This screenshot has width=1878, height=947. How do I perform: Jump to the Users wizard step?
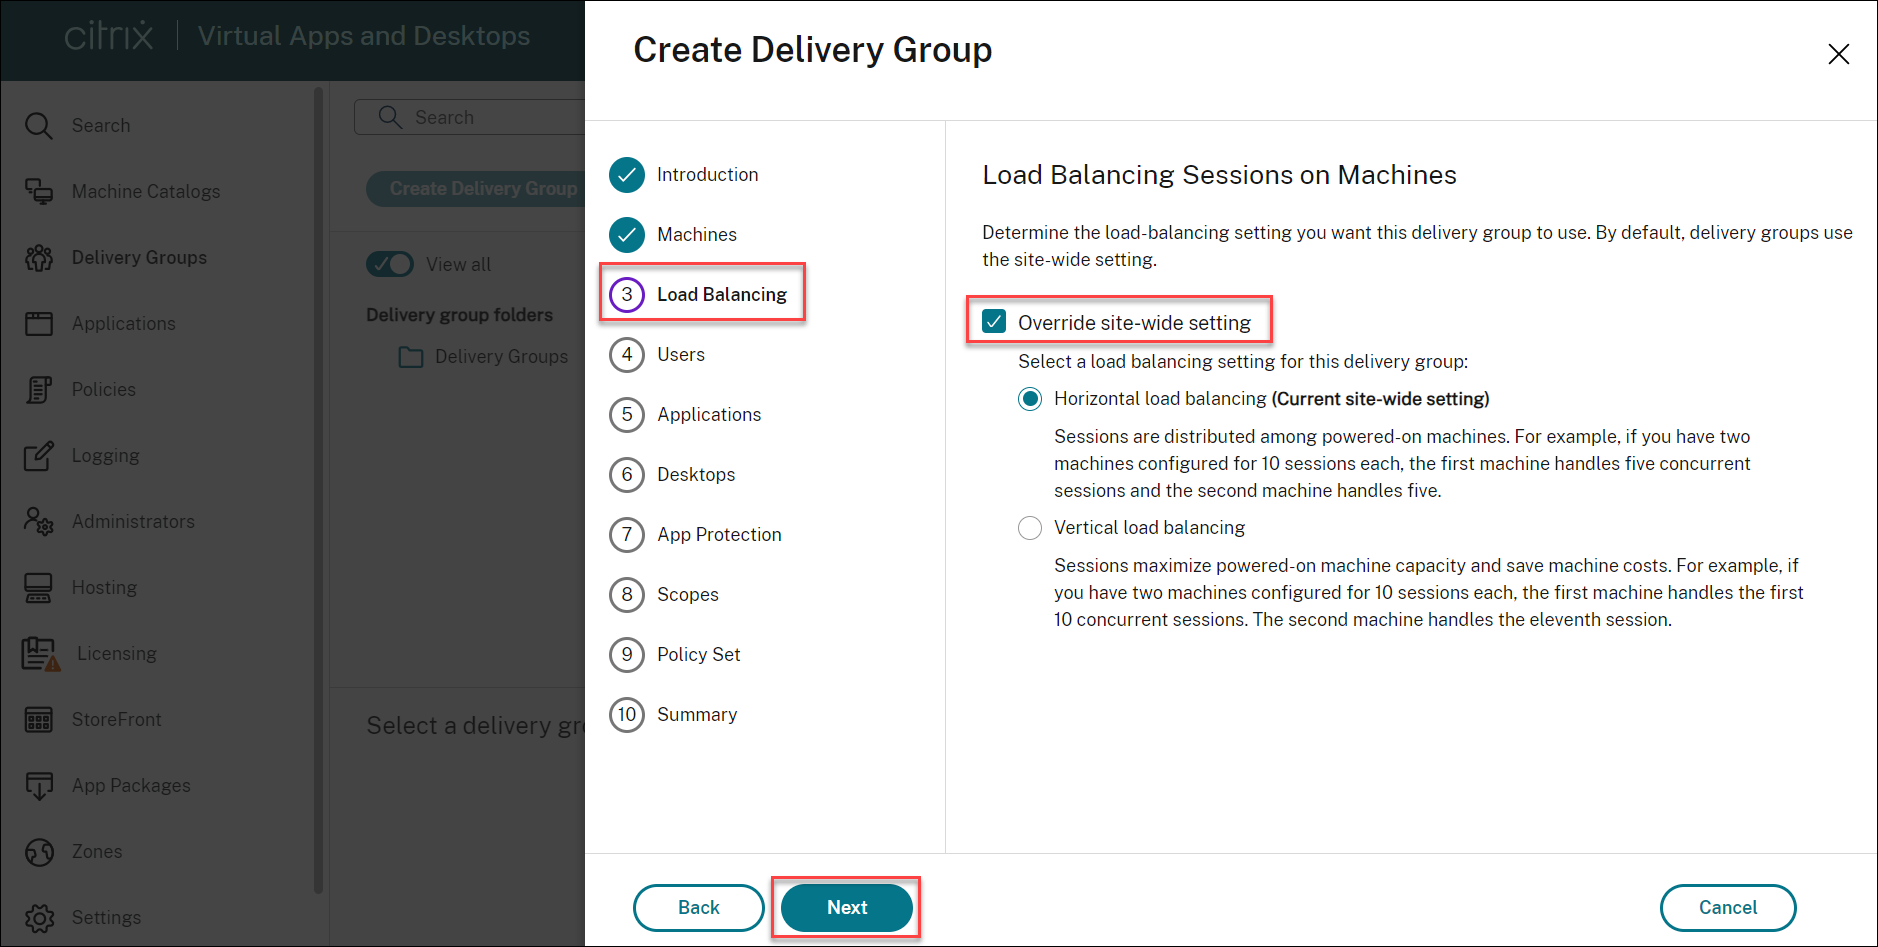coord(680,354)
